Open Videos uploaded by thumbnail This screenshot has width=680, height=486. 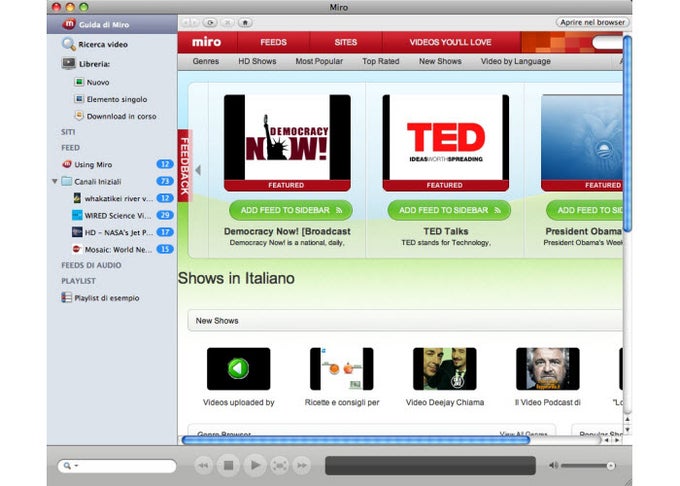pyautogui.click(x=239, y=369)
